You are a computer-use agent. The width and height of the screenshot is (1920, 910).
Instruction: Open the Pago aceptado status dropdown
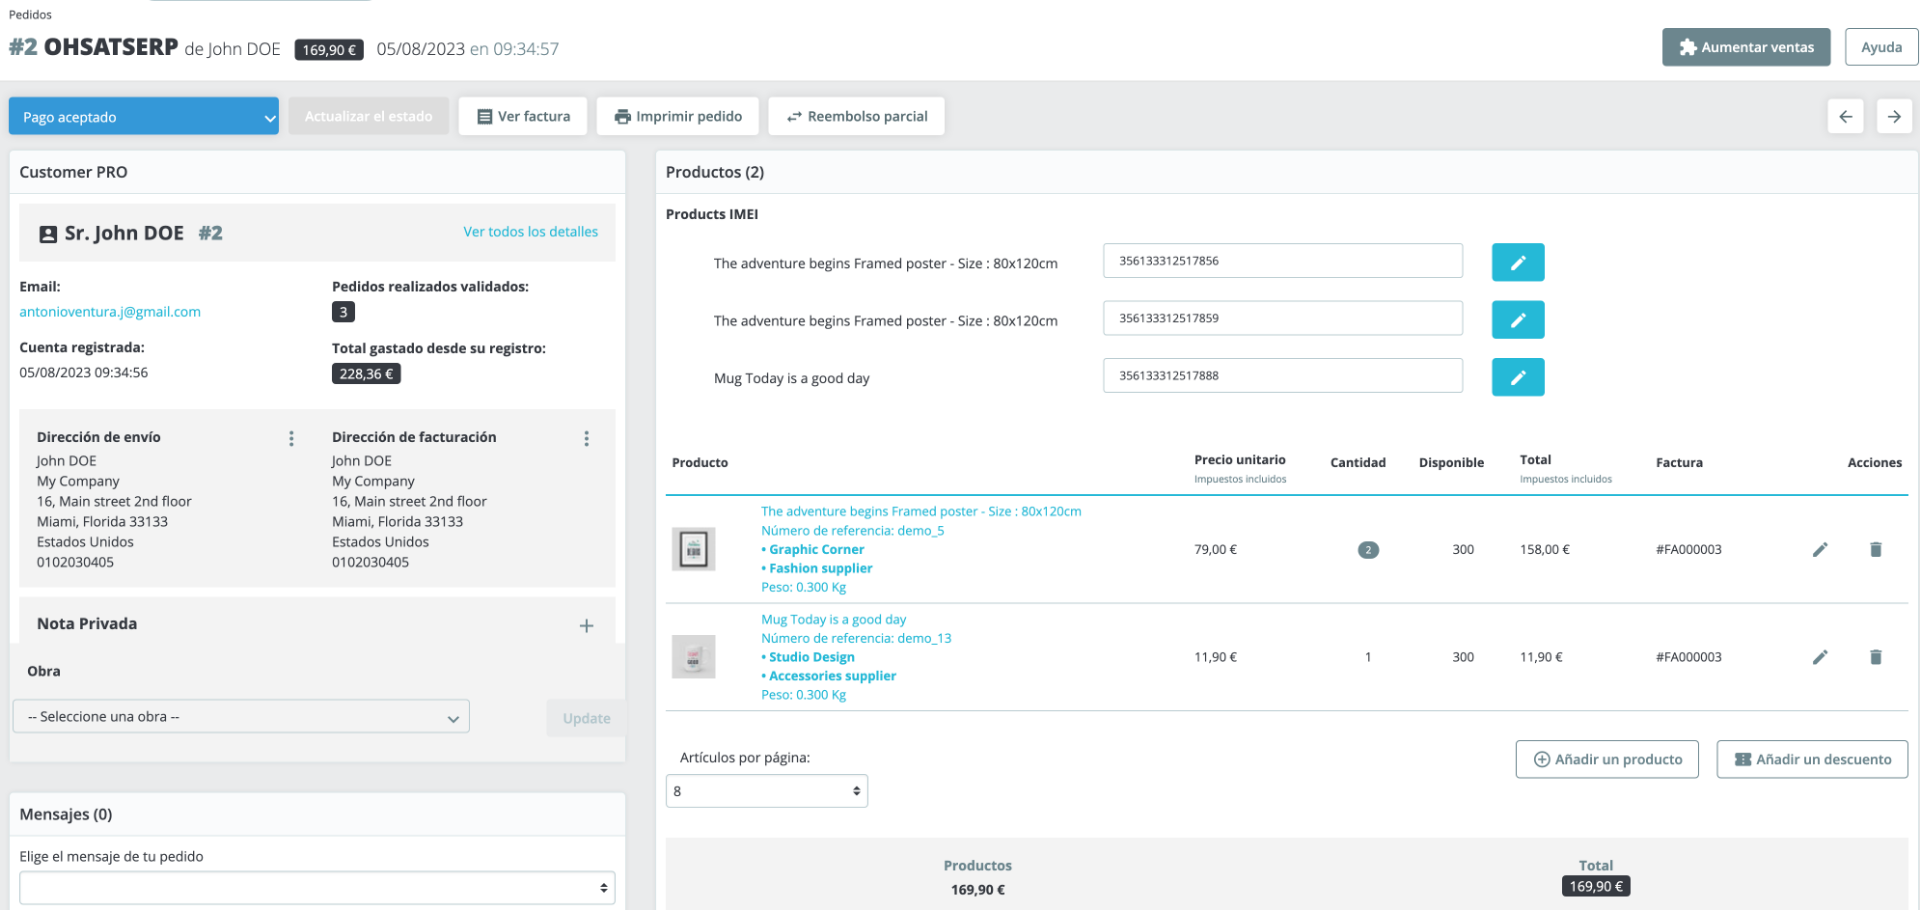click(144, 116)
